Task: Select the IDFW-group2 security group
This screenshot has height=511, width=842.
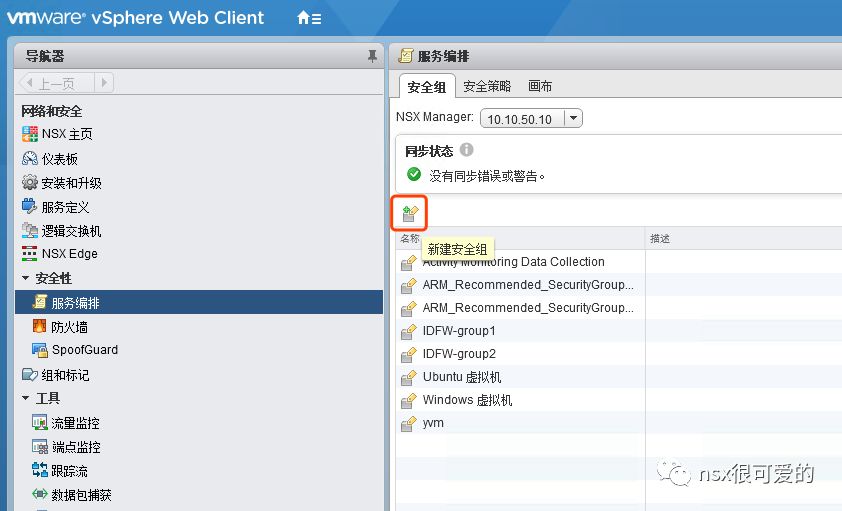Action: [x=619, y=354]
